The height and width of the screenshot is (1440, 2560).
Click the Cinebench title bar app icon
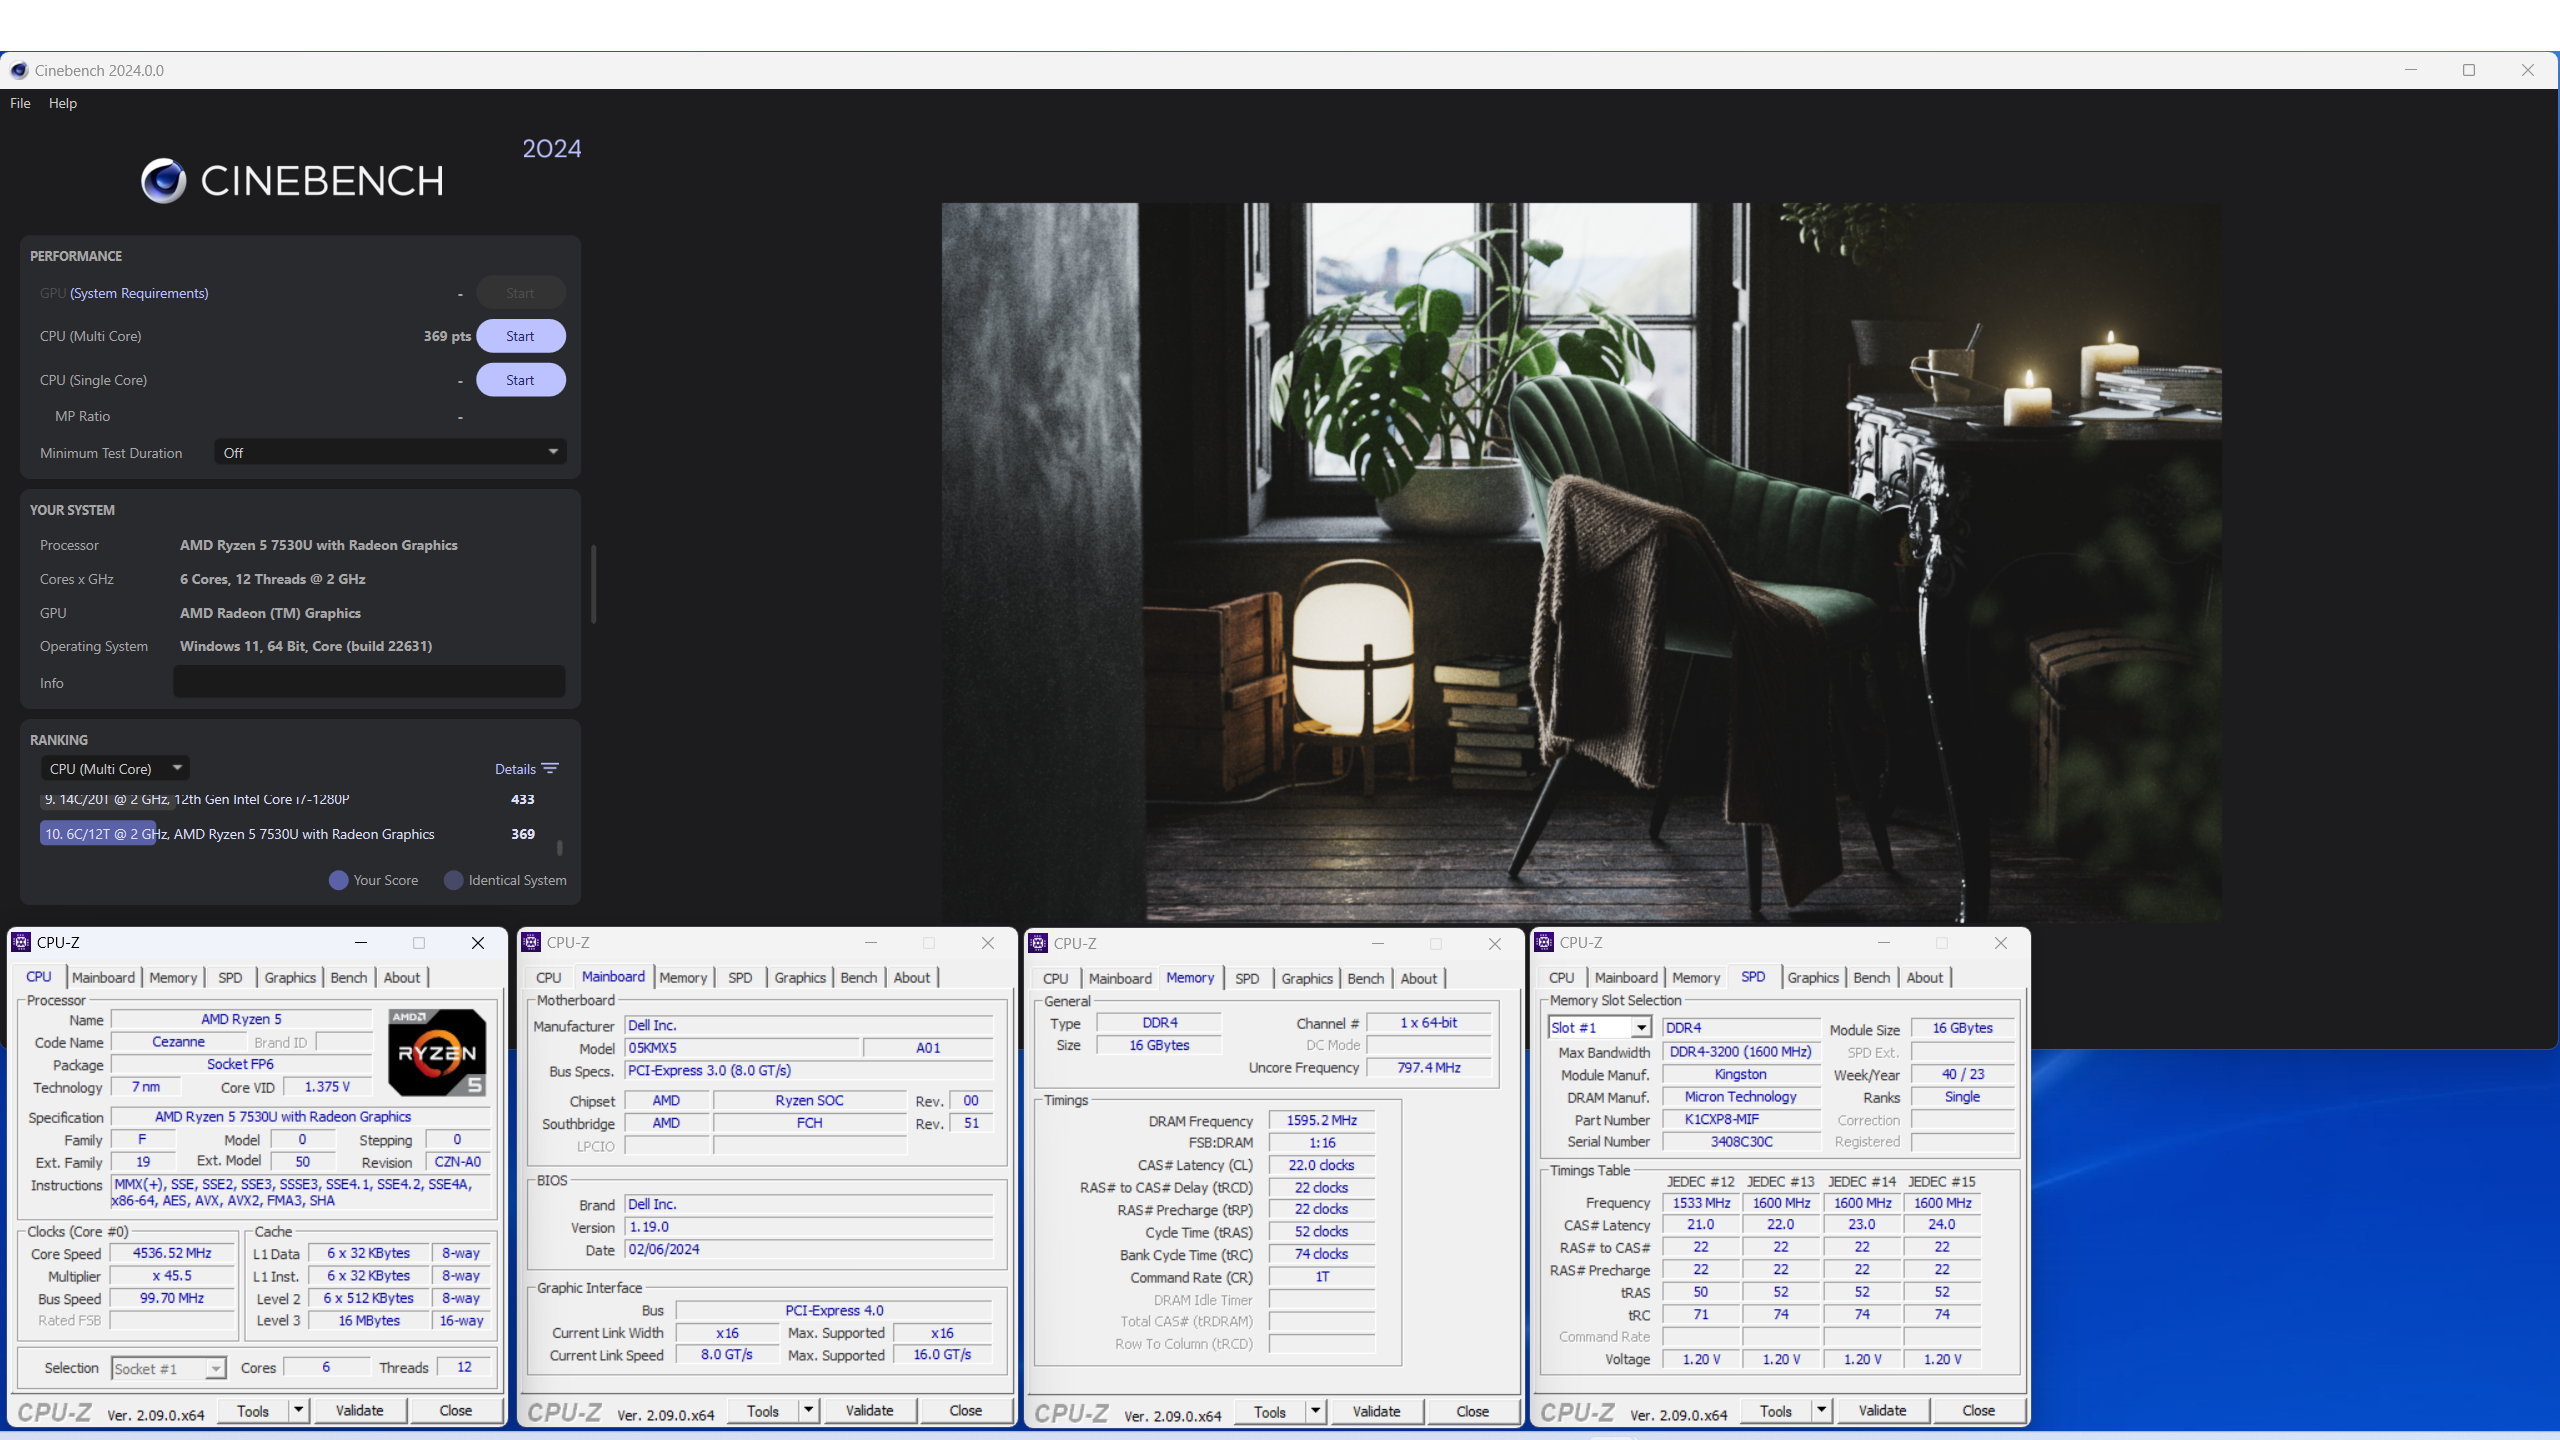tap(19, 70)
